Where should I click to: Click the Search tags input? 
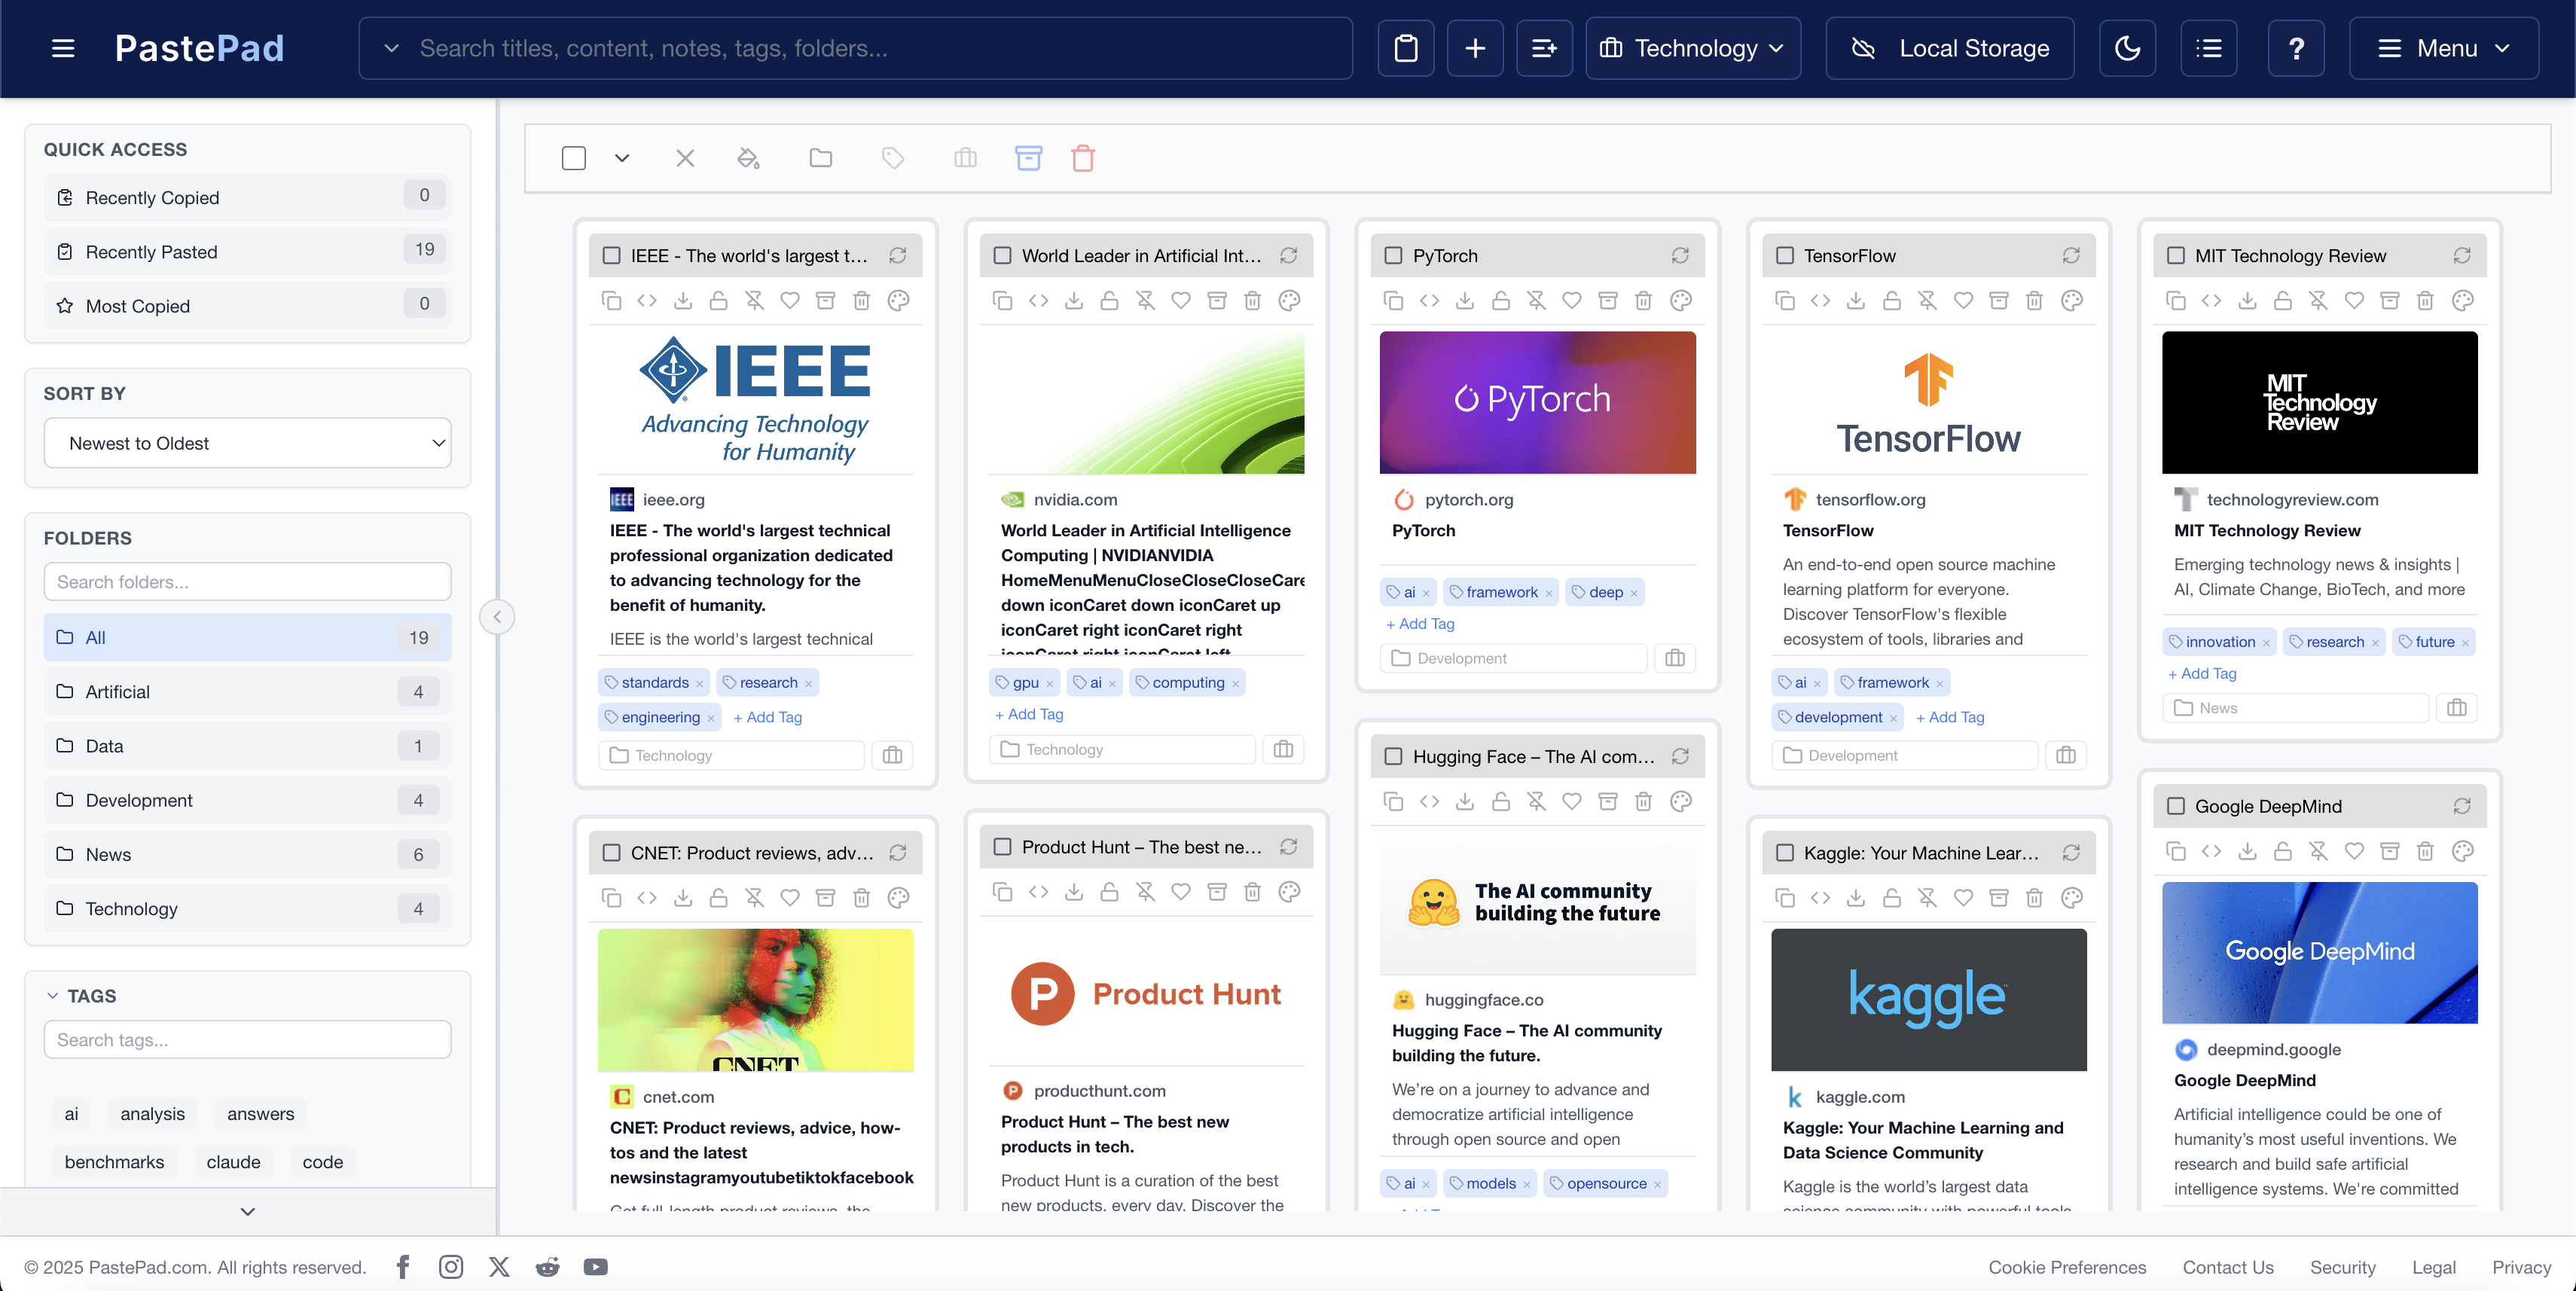click(x=247, y=1040)
